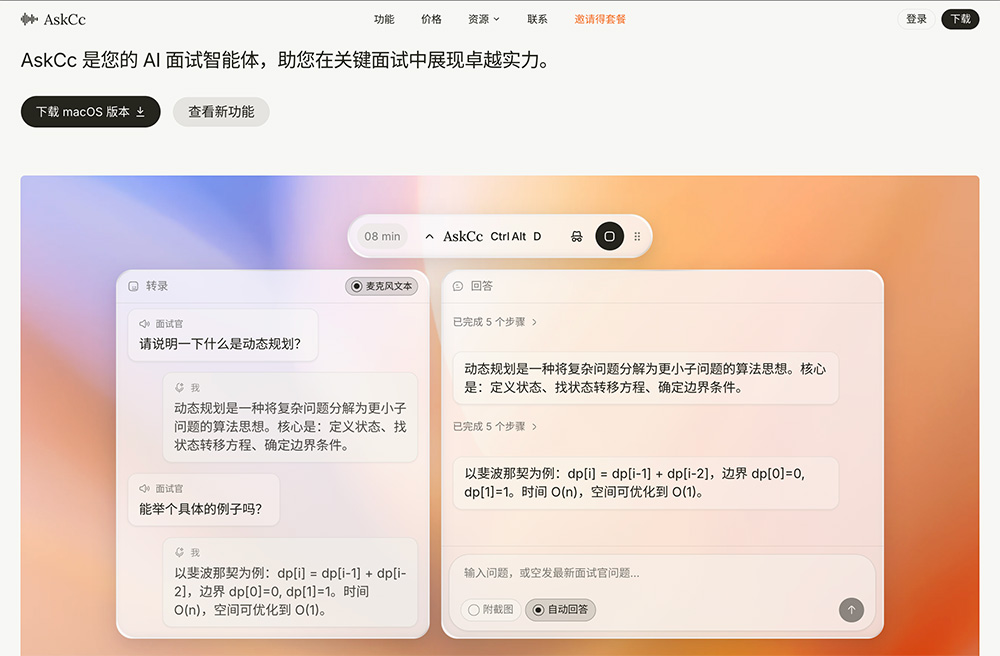Click speaker icon above 能举个具体的例子吗
This screenshot has width=1000, height=656.
click(x=145, y=488)
